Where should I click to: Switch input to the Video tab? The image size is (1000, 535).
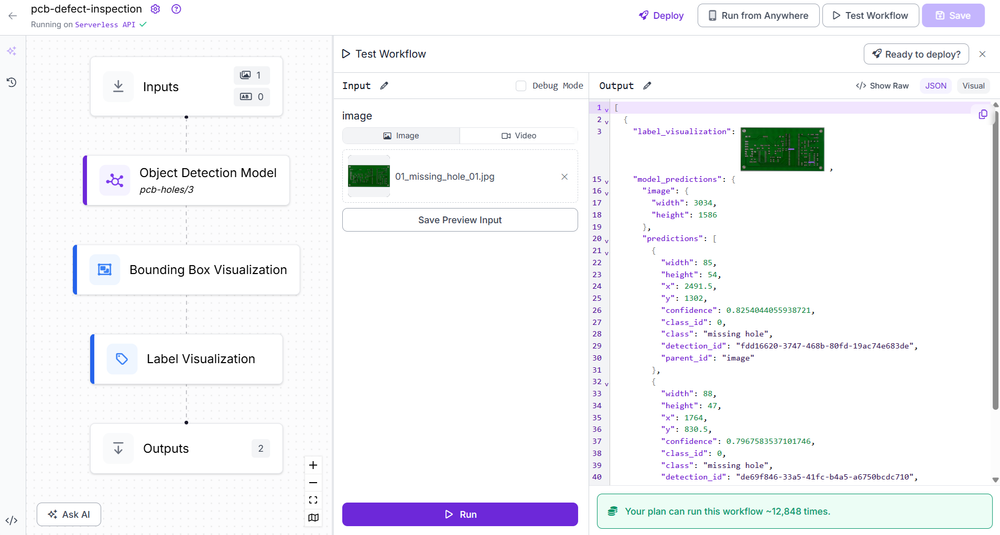(519, 136)
